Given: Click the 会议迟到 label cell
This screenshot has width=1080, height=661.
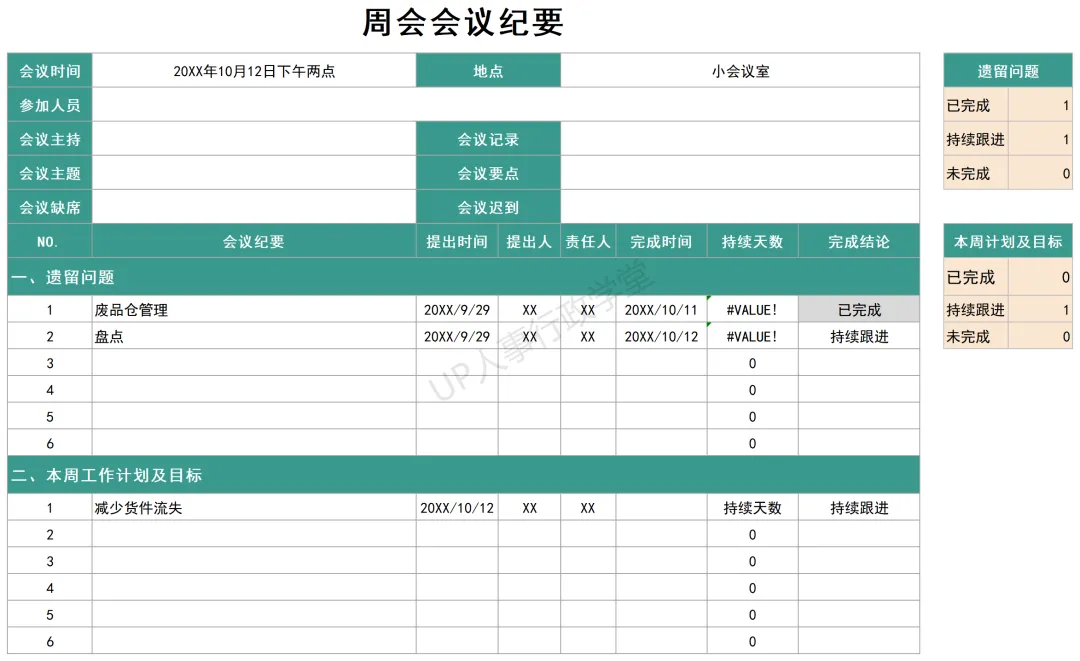Looking at the screenshot, I should click(488, 207).
